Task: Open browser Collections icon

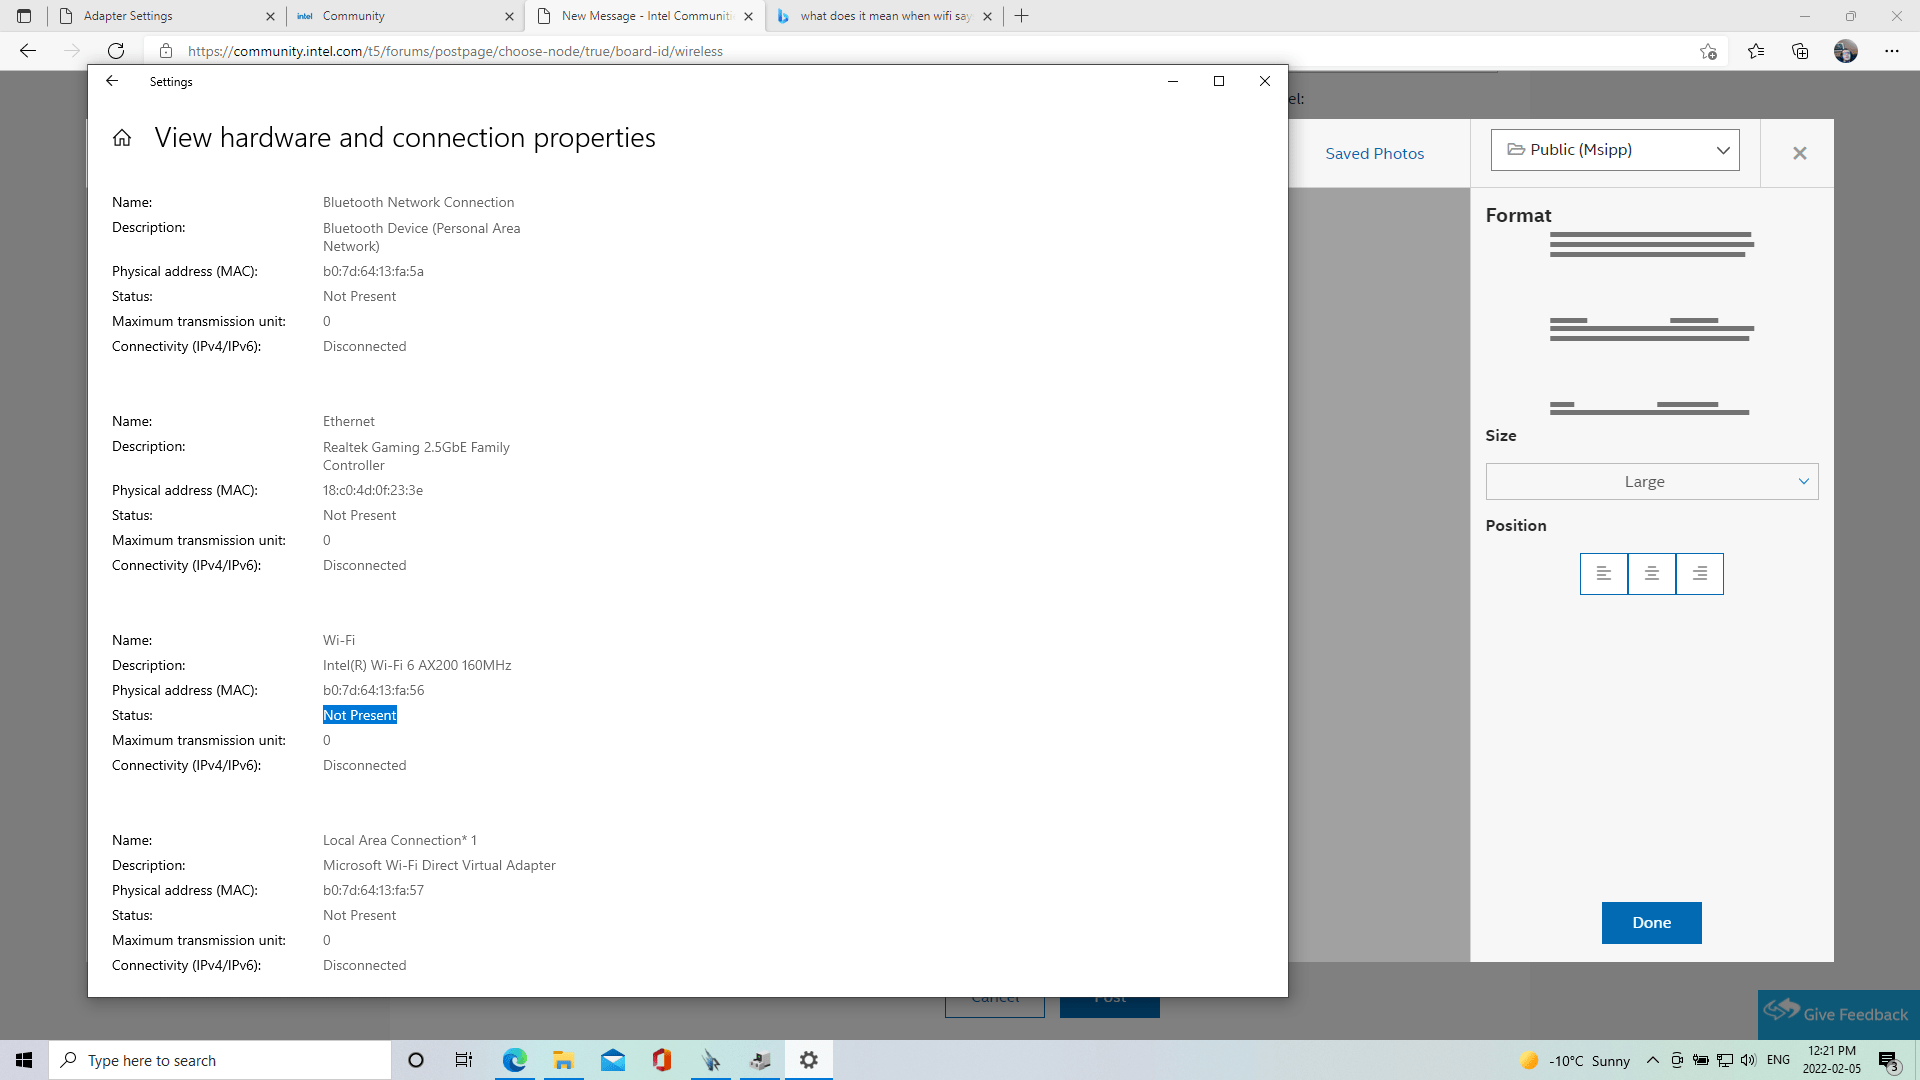Action: tap(1800, 51)
